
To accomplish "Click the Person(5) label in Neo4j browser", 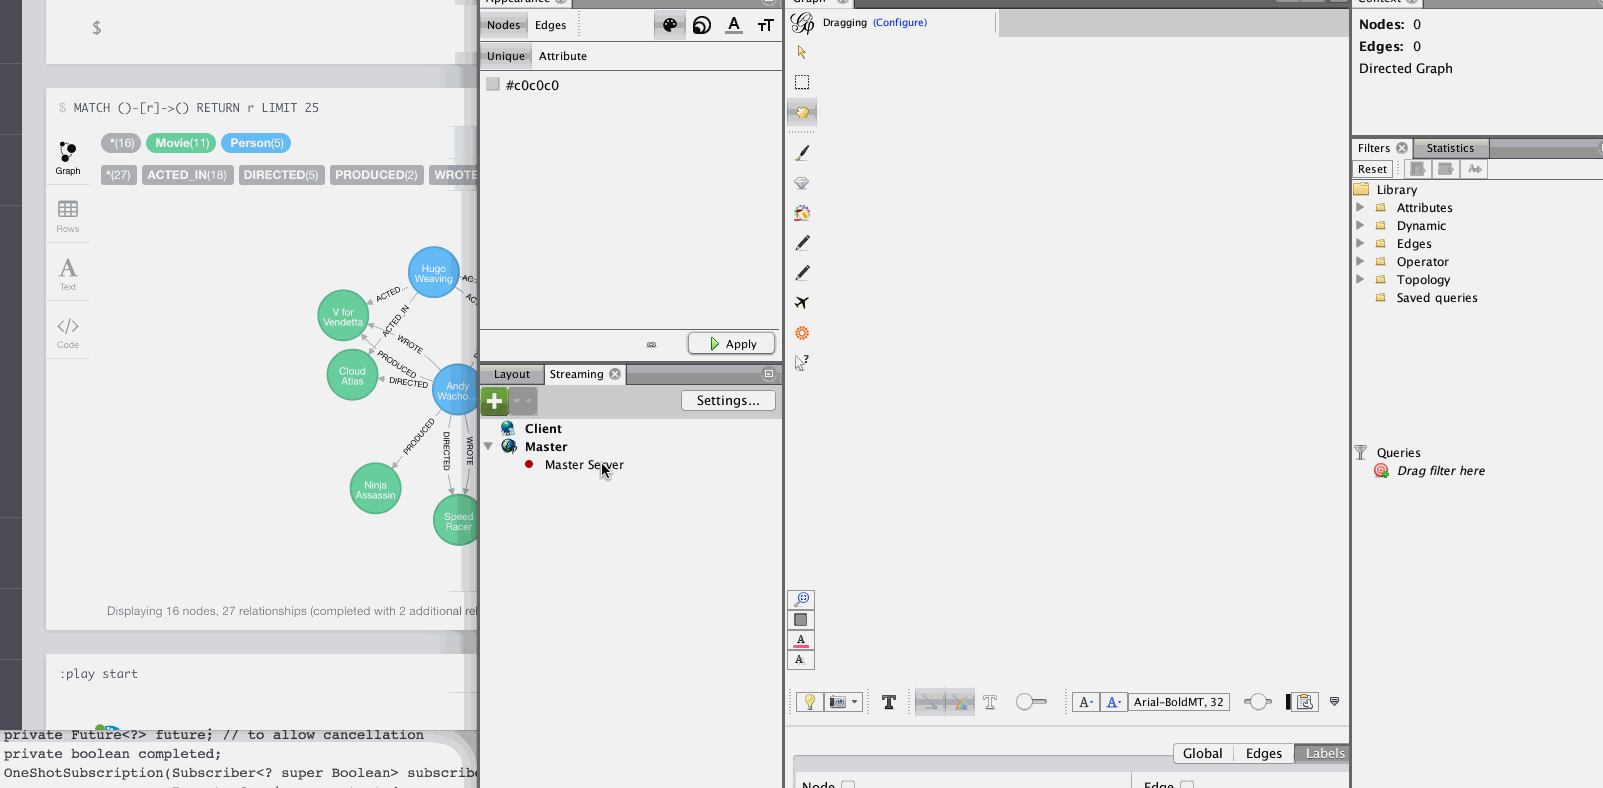I will (x=256, y=143).
